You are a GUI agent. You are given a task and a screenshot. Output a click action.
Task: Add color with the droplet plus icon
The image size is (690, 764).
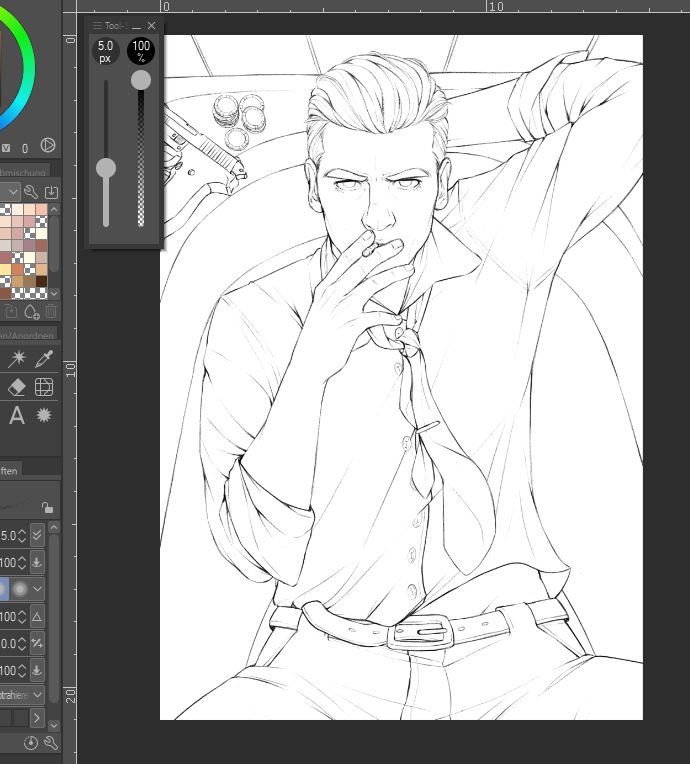(x=30, y=313)
